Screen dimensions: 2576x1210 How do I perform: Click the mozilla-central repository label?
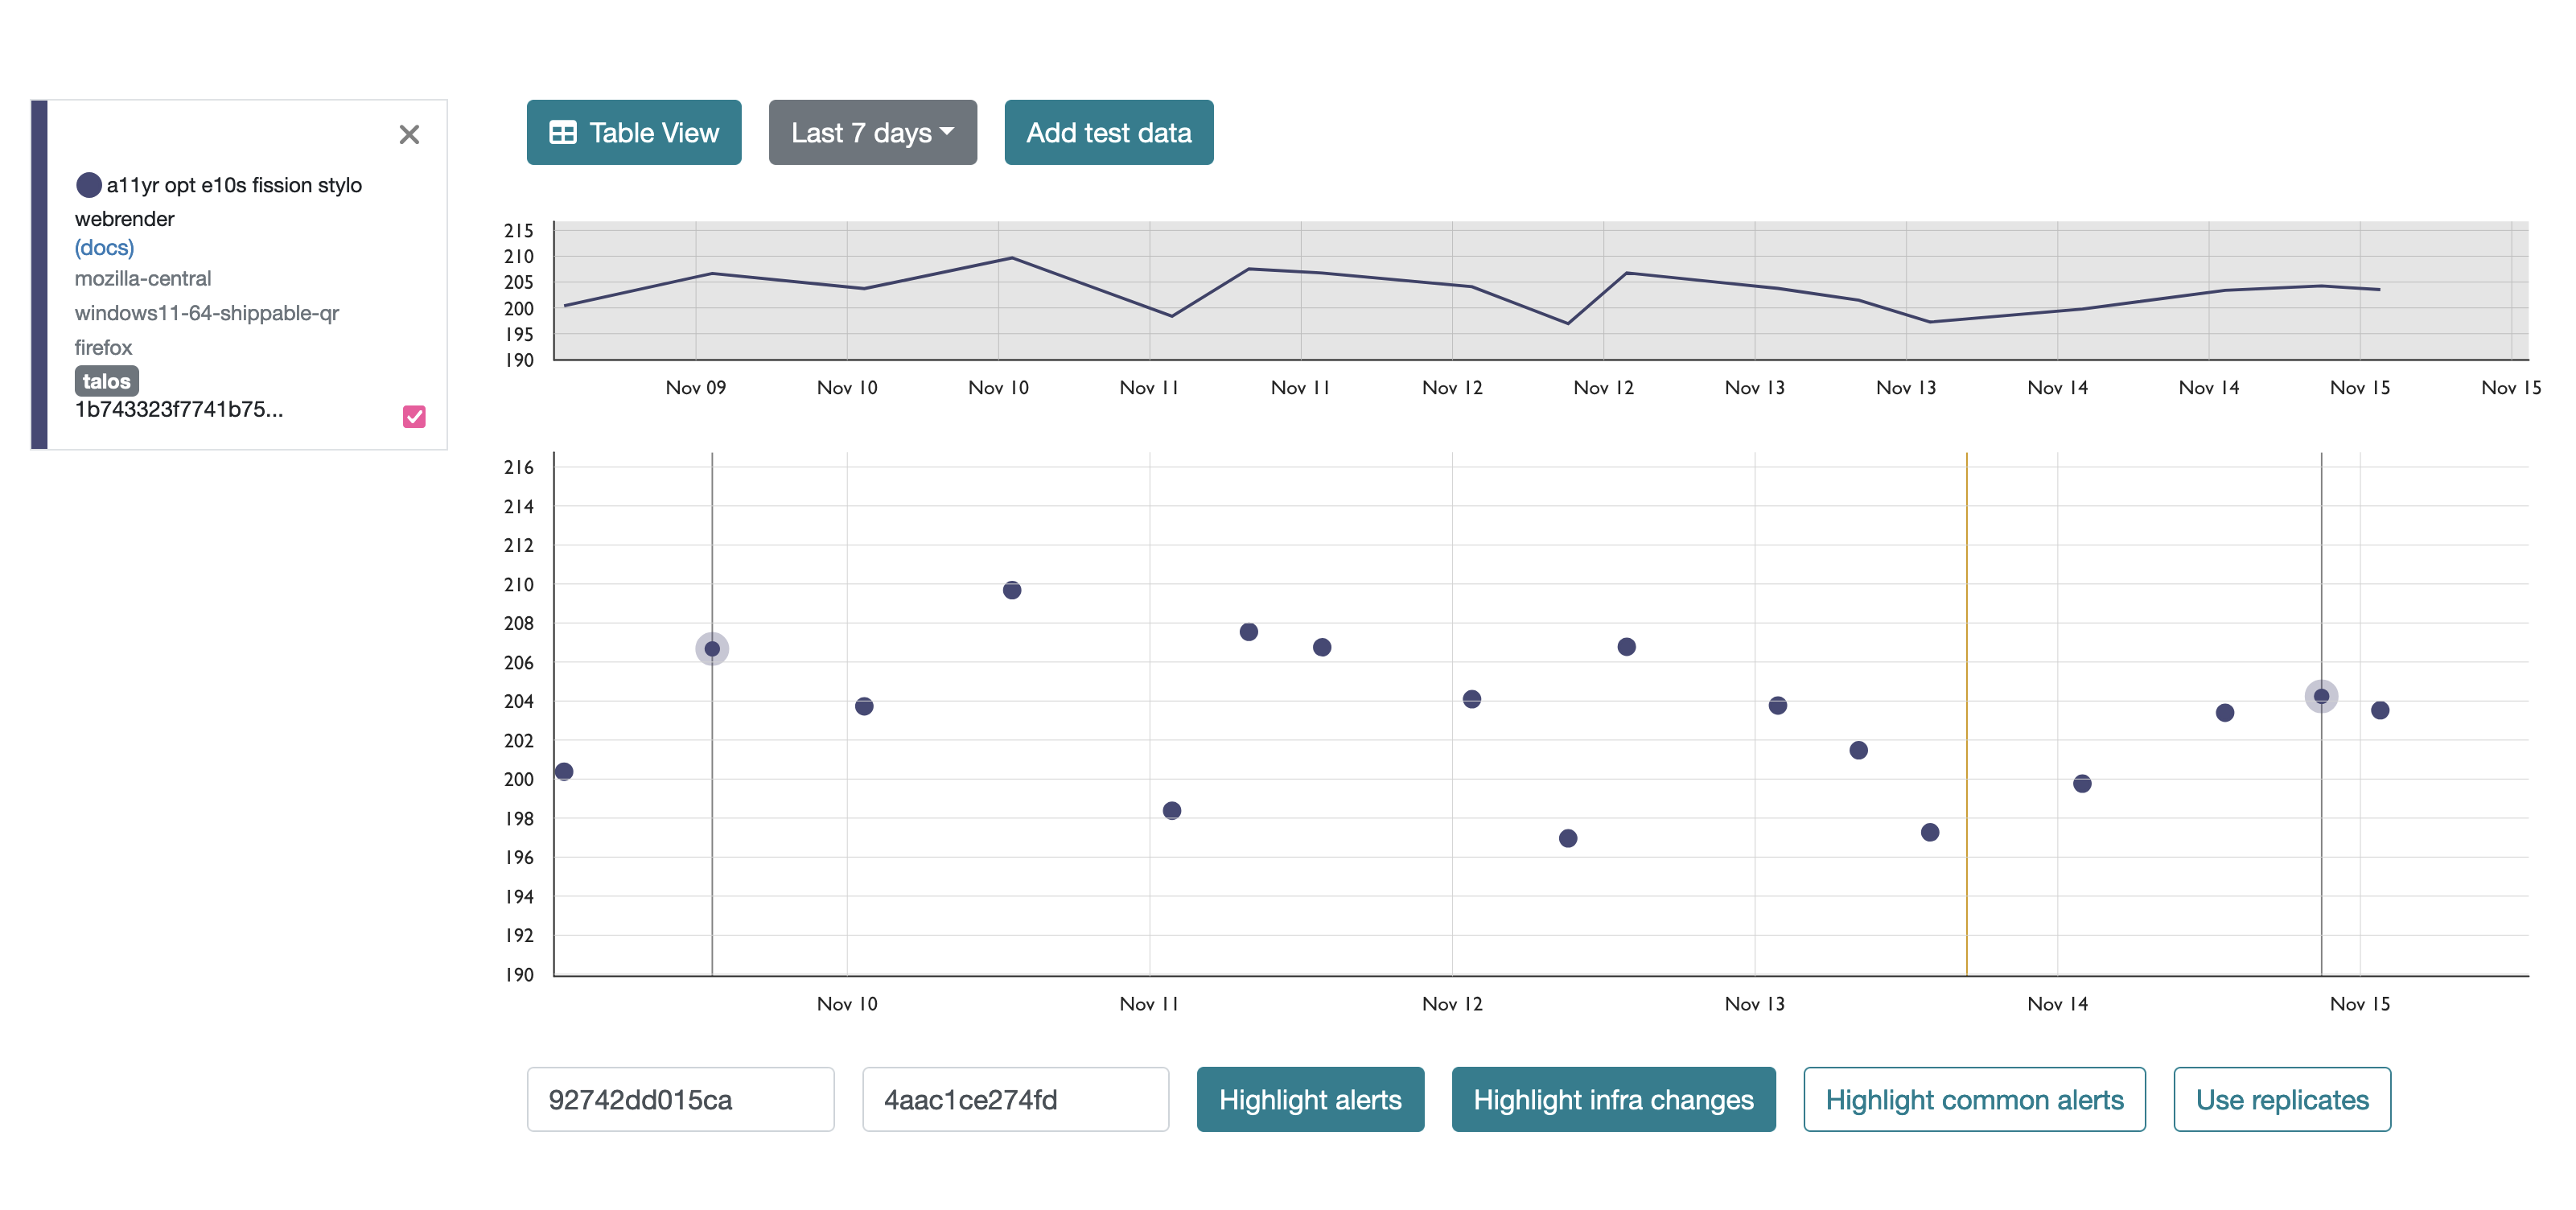click(x=144, y=278)
